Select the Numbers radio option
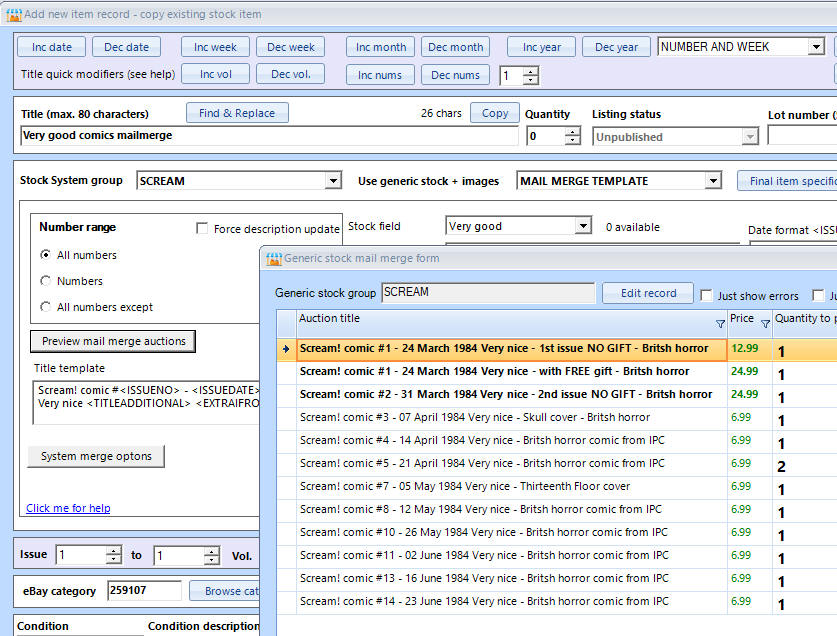Viewport: 837px width, 636px height. click(x=46, y=280)
